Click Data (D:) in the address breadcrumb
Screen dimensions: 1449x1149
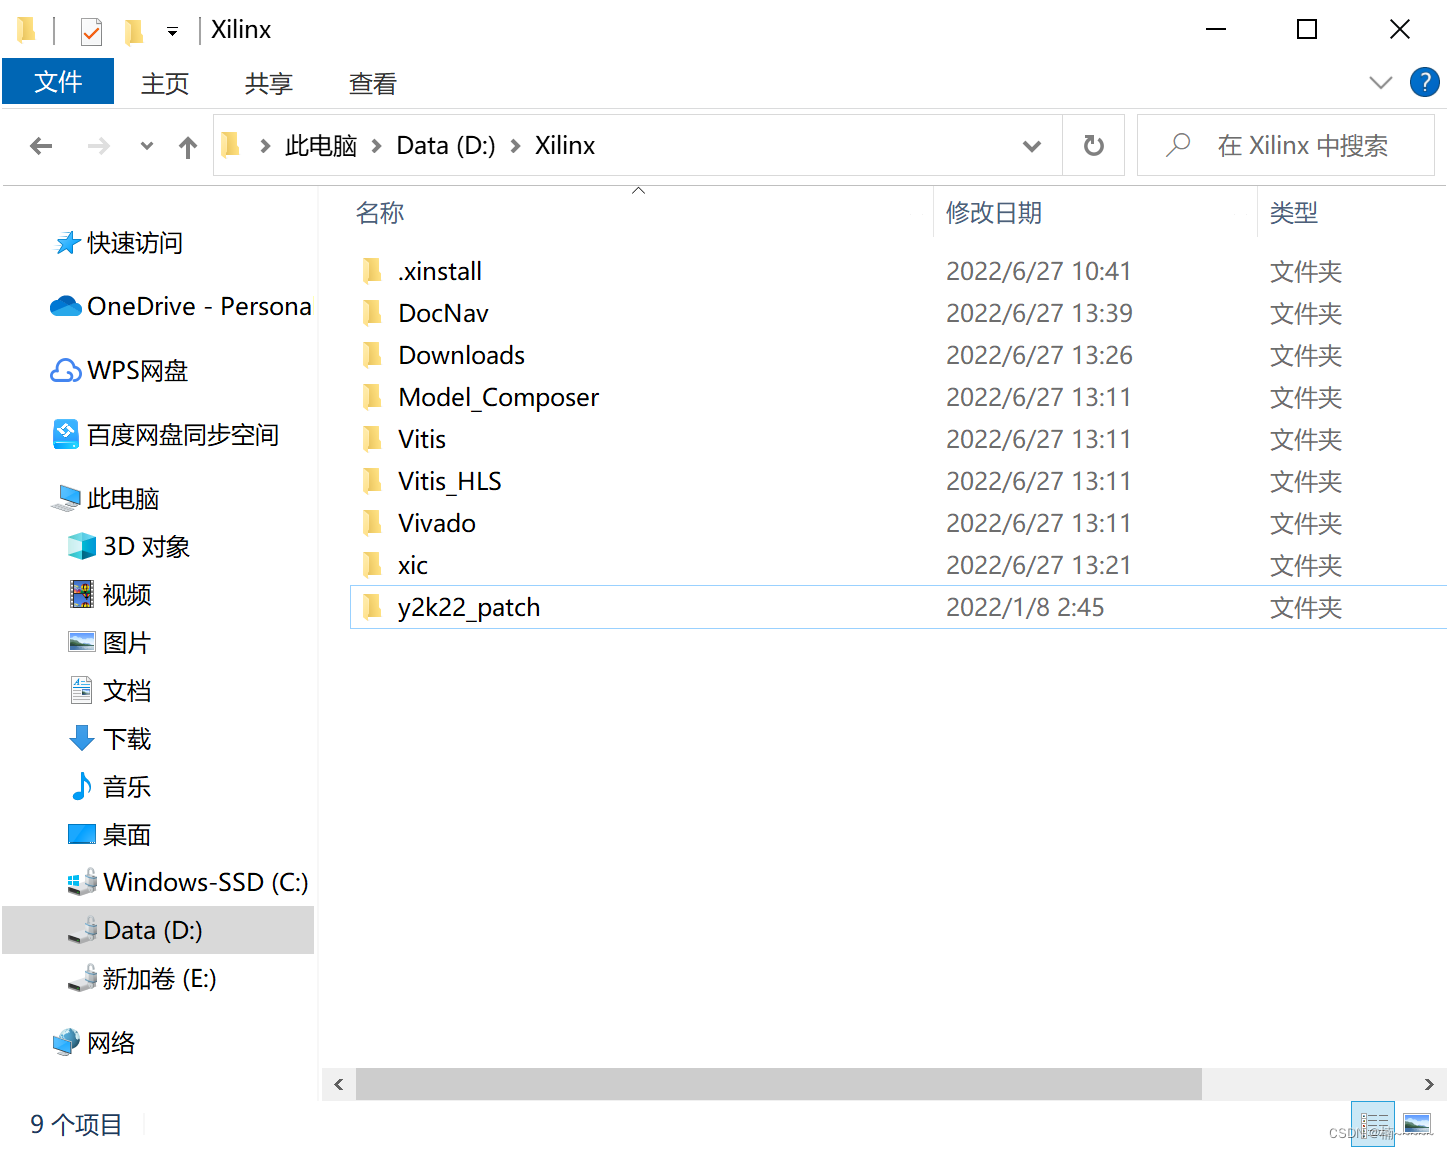point(446,146)
